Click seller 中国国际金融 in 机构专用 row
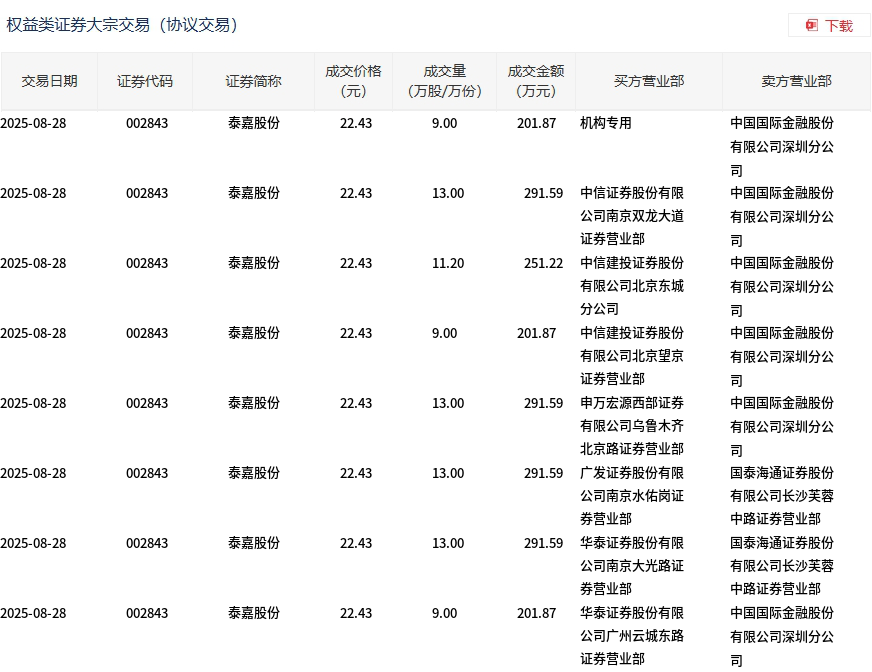 point(782,146)
